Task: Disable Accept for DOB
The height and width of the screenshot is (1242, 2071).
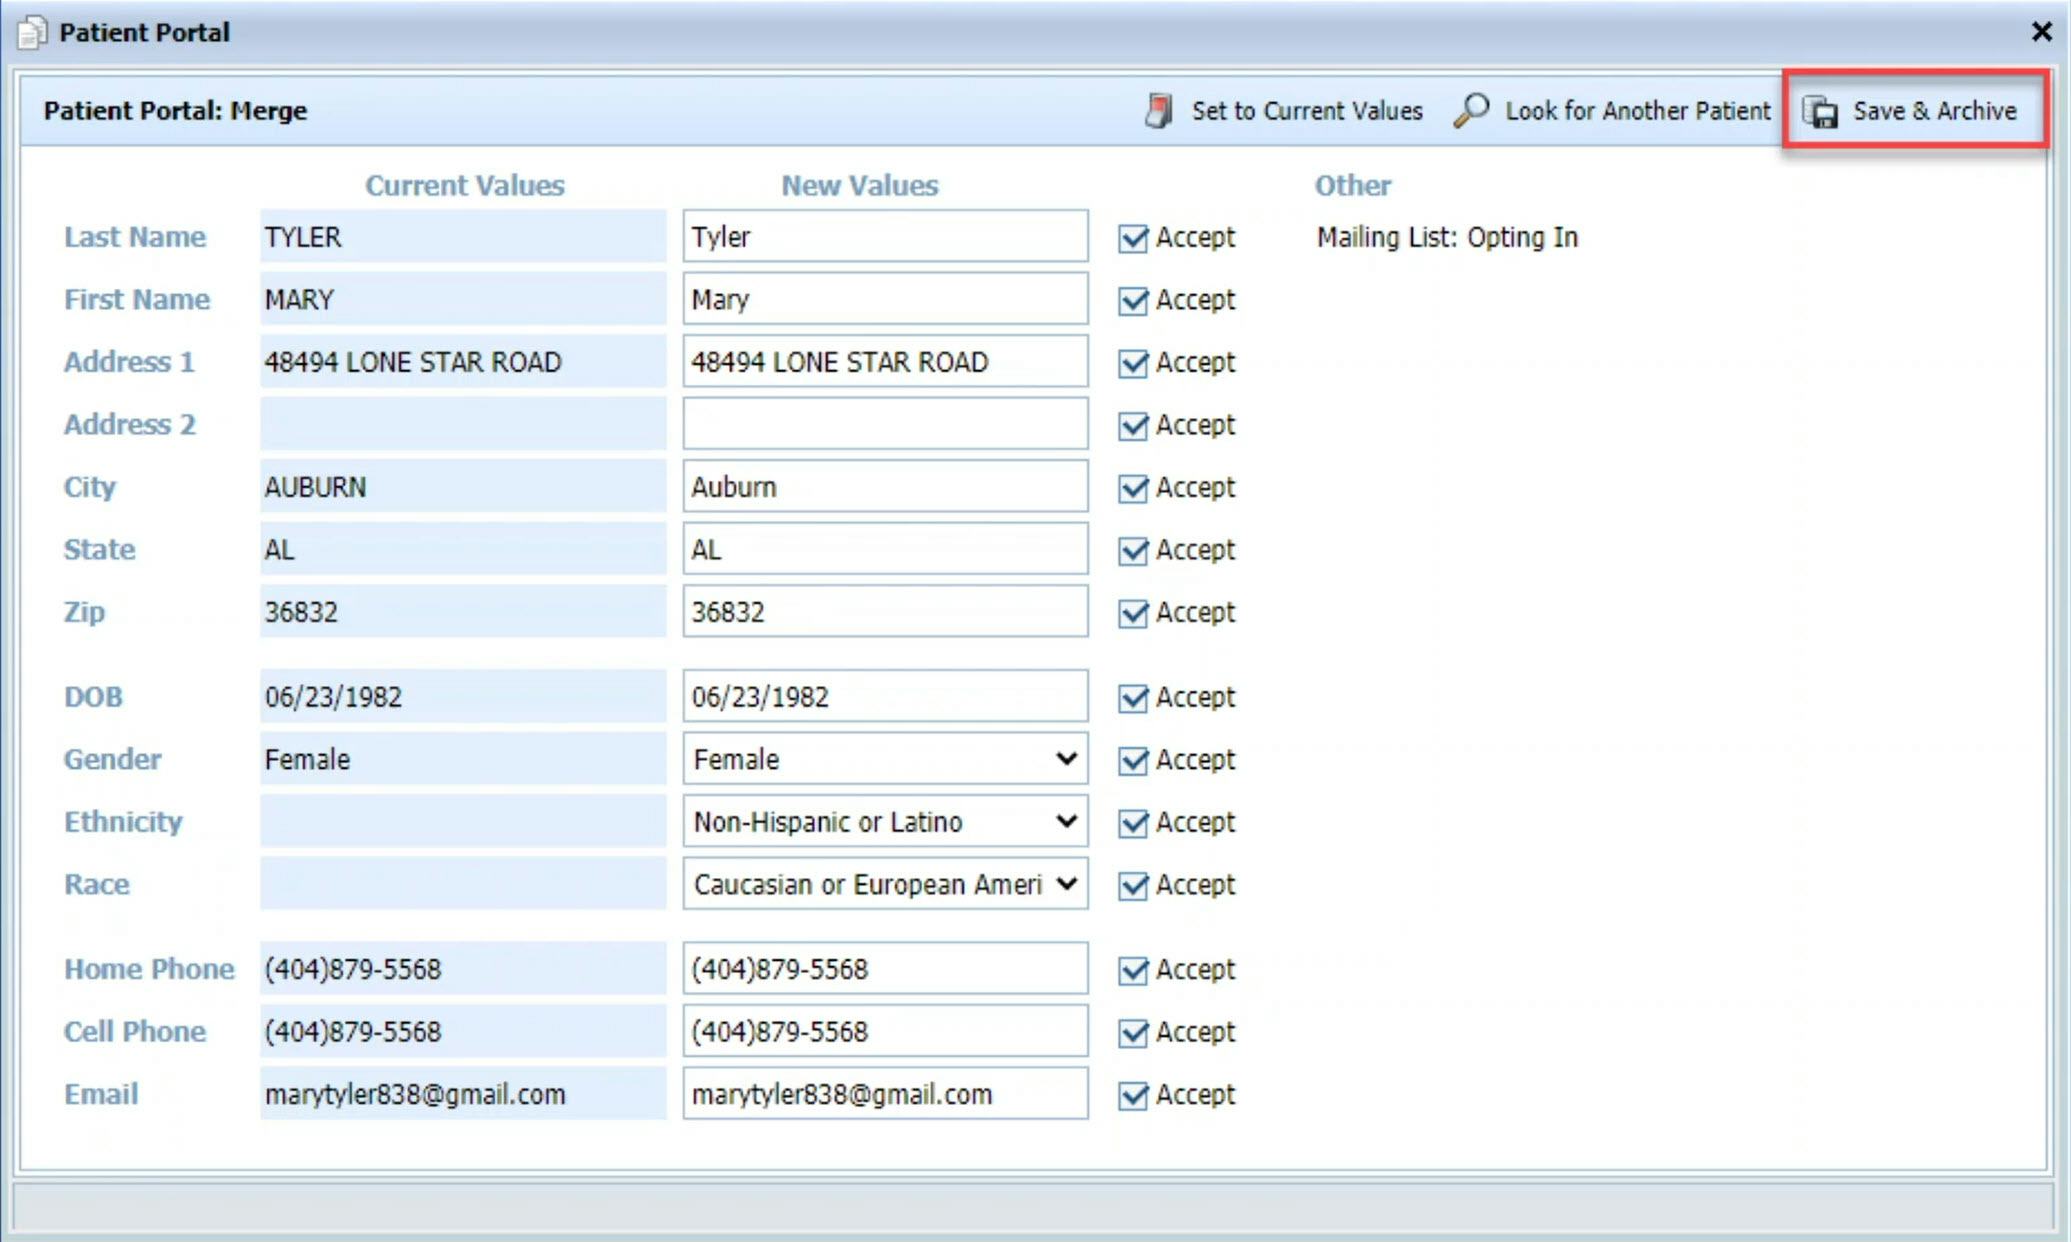Action: pos(1132,698)
